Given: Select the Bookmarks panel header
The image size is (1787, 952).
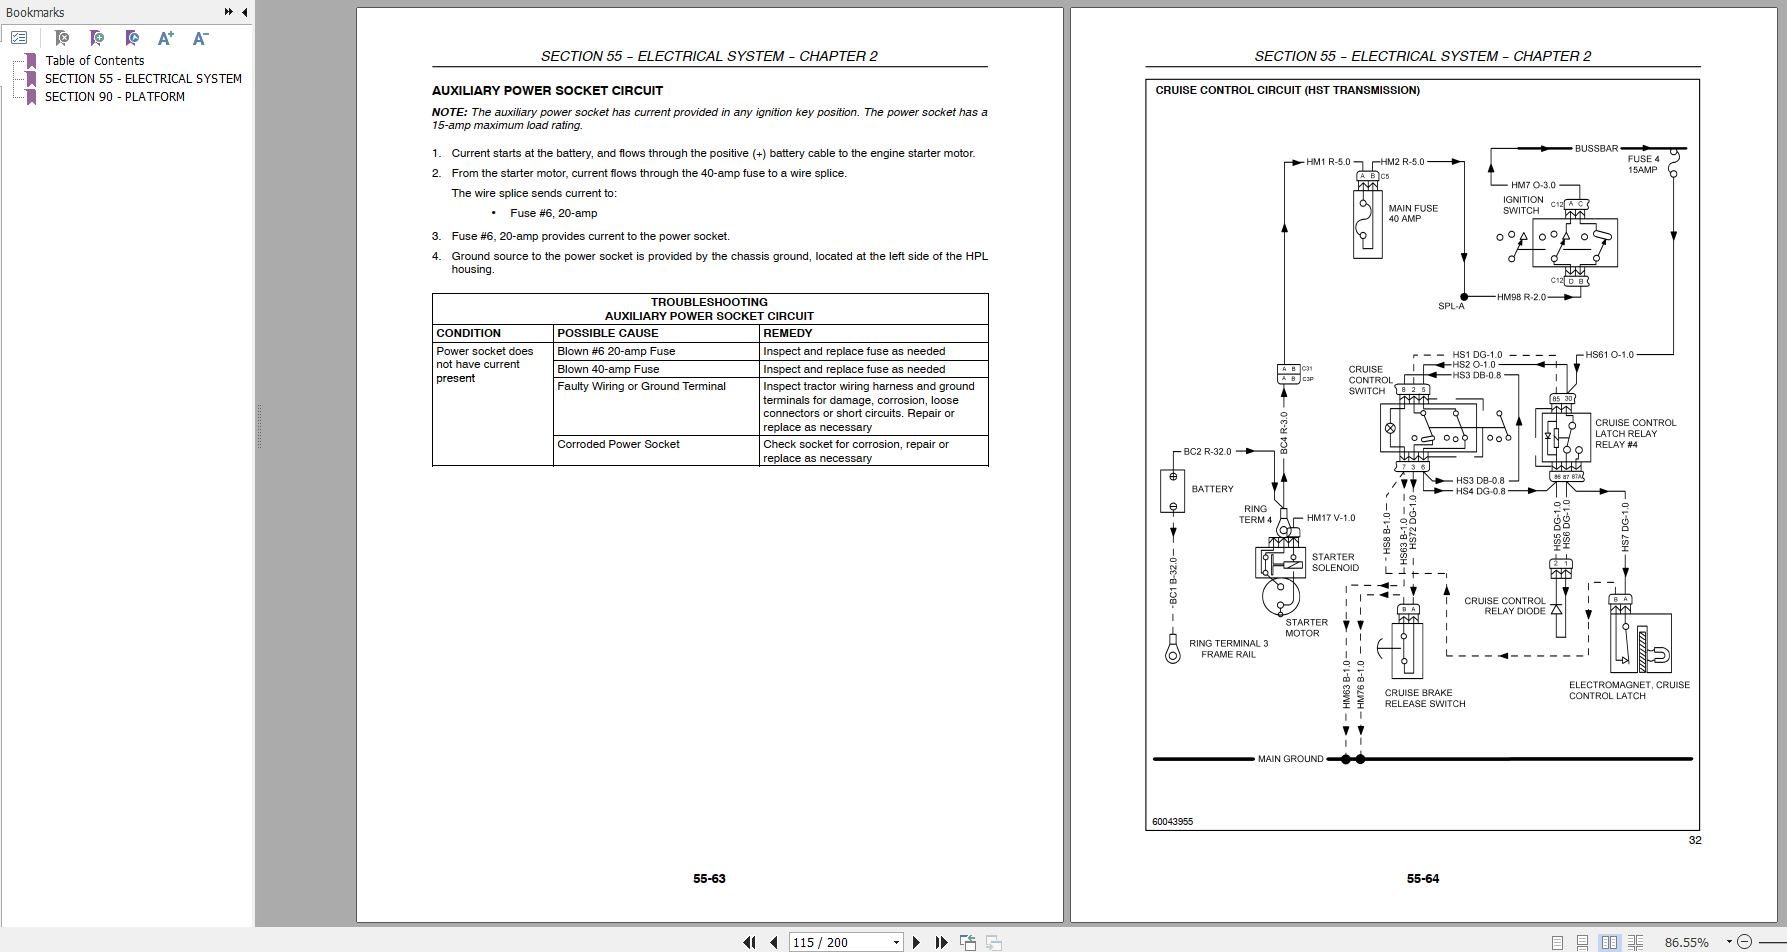Looking at the screenshot, I should click(x=35, y=12).
